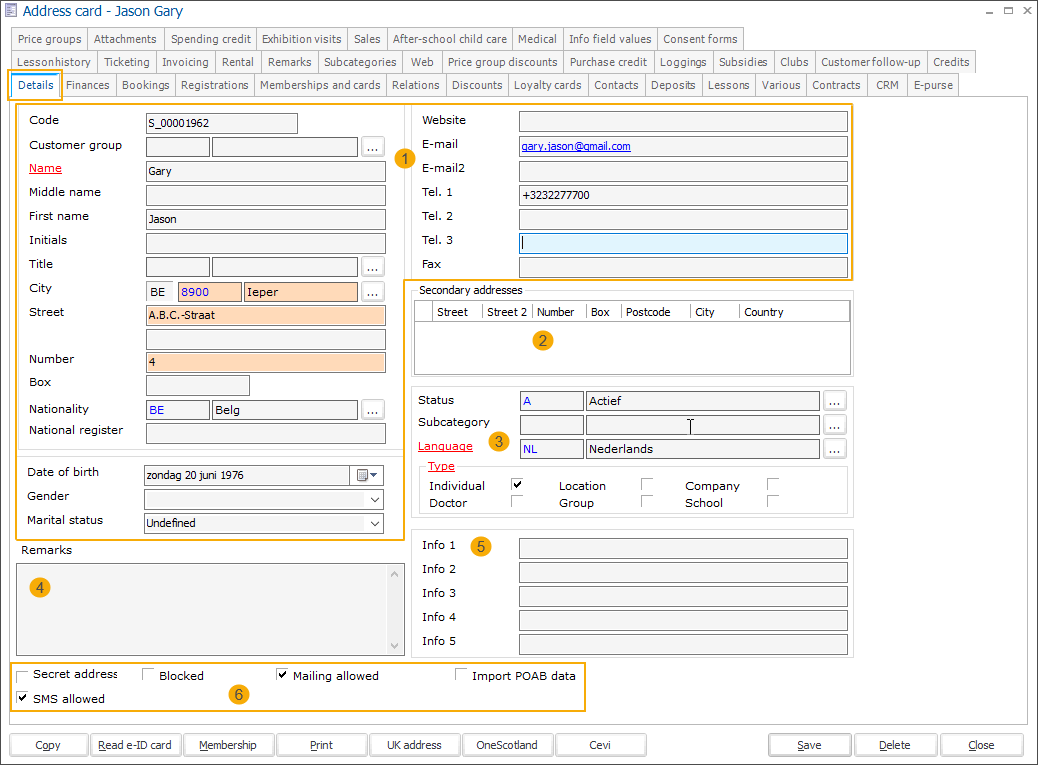Image resolution: width=1038 pixels, height=765 pixels.
Task: Open the Customer group lookup ellipsis button
Action: tap(373, 147)
